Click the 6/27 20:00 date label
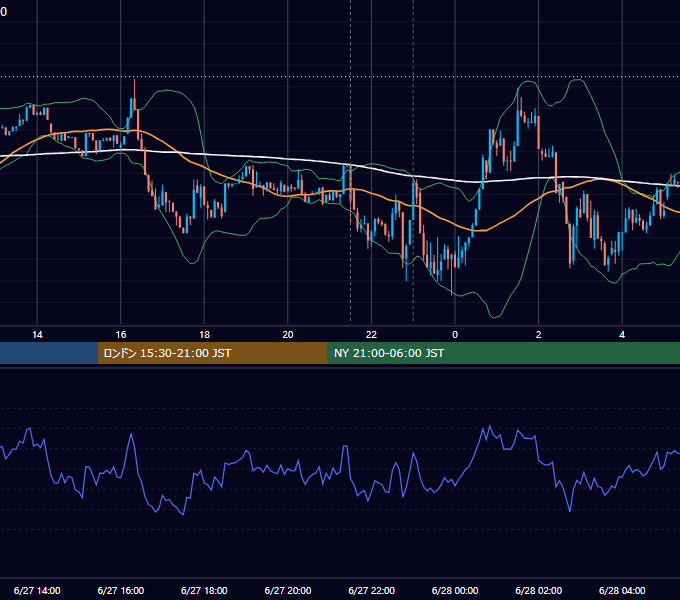Viewport: 680px width, 600px height. (288, 590)
